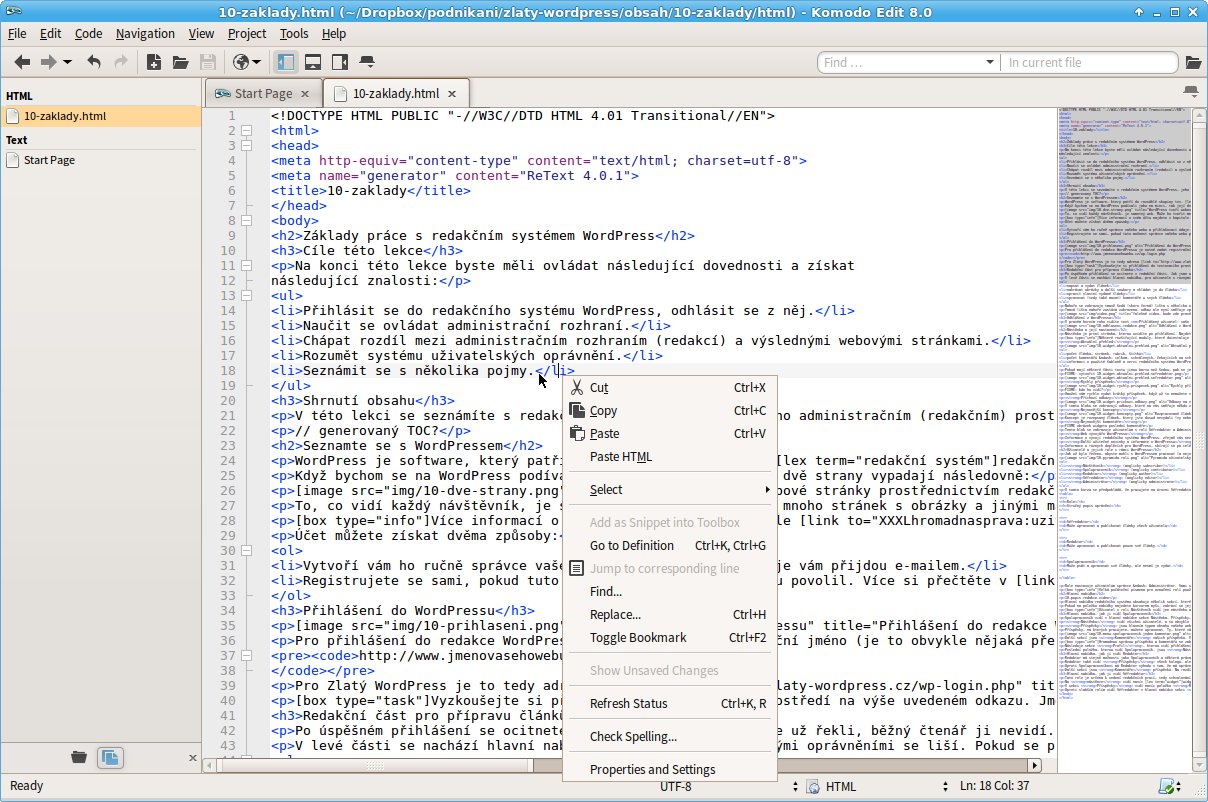Choose Replace... from the context menu
This screenshot has width=1208, height=802.
click(x=670, y=615)
